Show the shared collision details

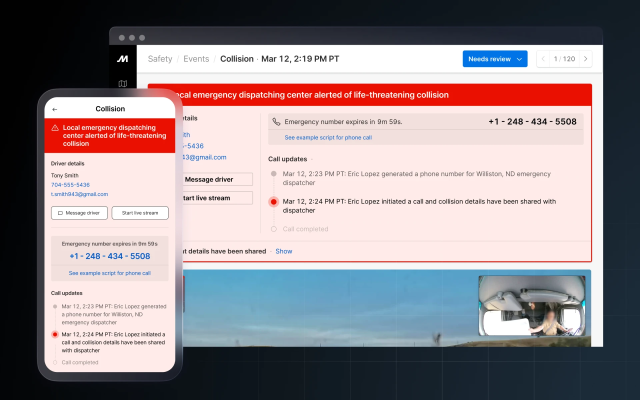tap(284, 251)
